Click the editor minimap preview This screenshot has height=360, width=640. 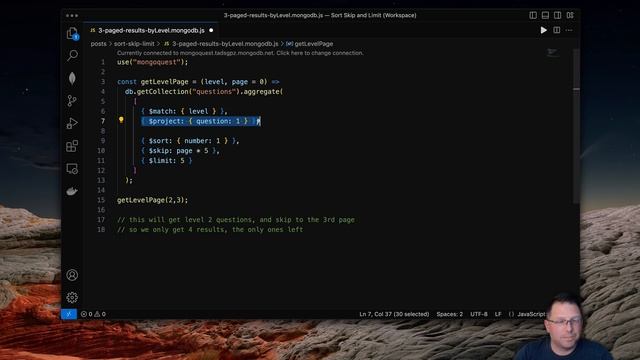point(553,52)
